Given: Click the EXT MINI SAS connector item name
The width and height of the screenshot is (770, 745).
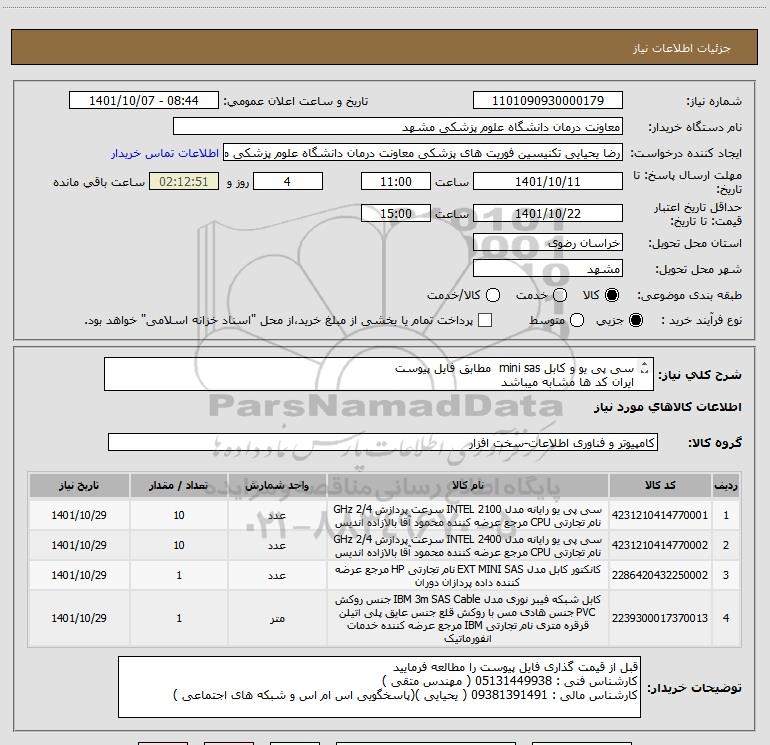Looking at the screenshot, I should 468,576.
